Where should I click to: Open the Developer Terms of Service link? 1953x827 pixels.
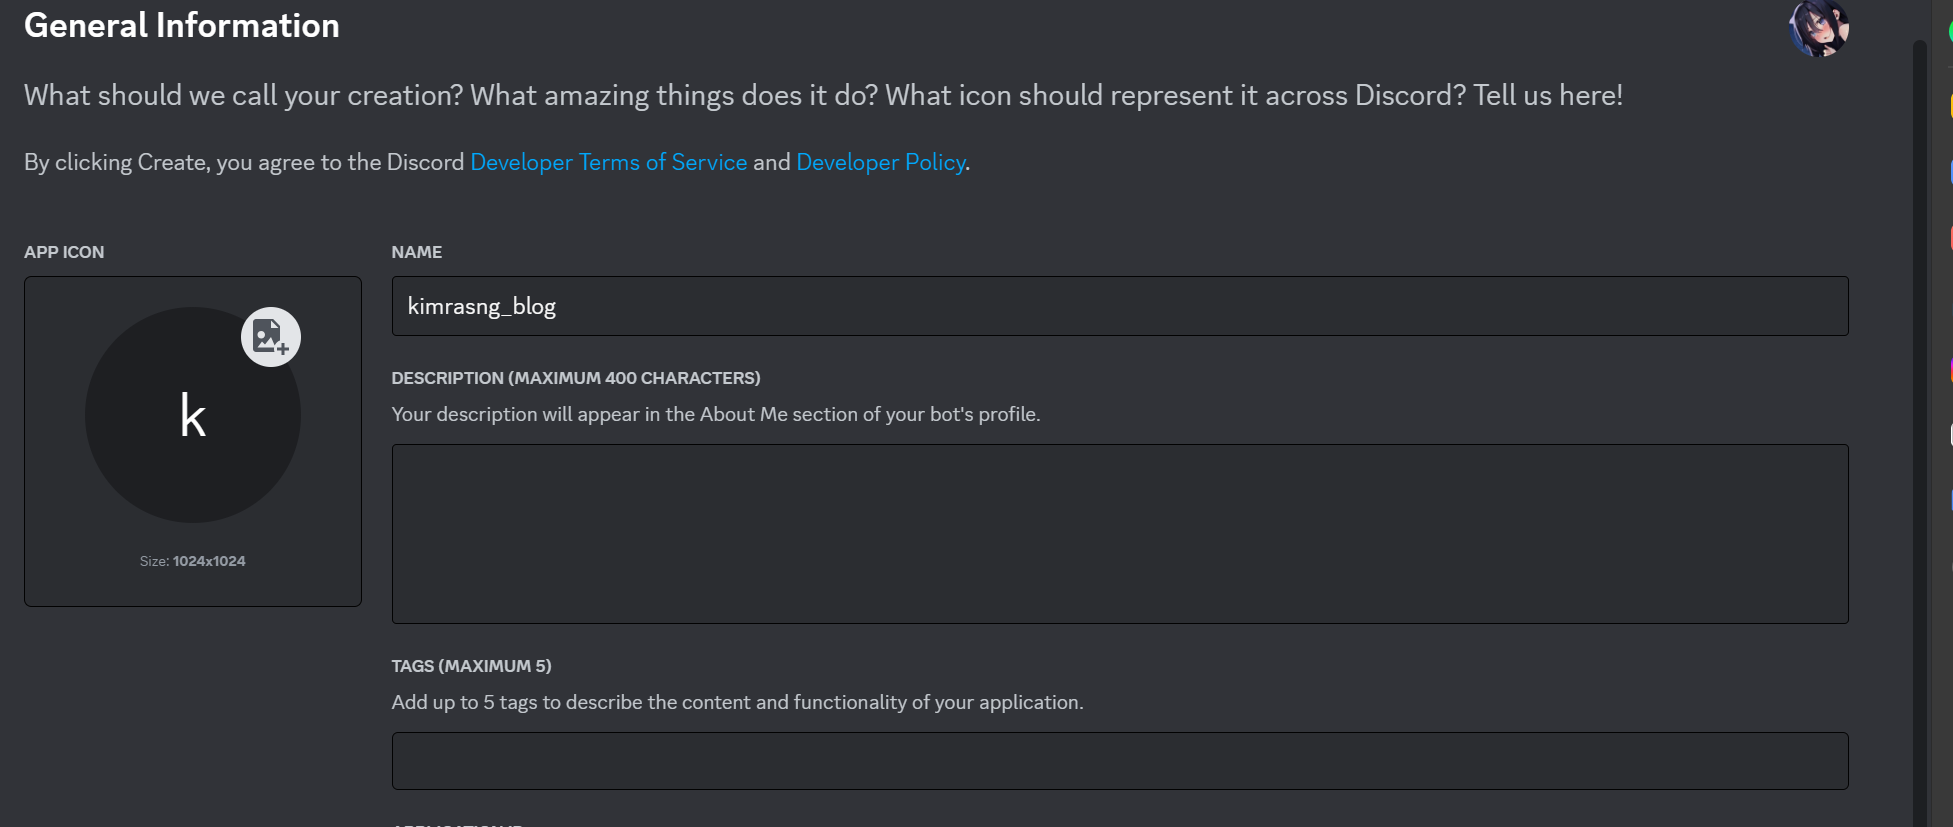609,162
